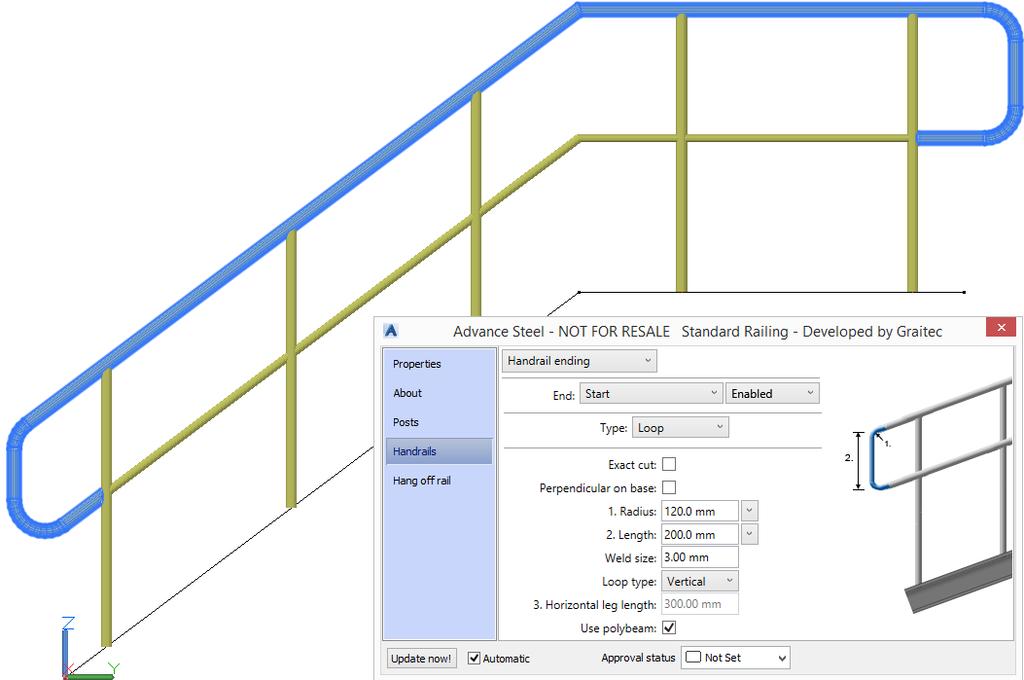The height and width of the screenshot is (680, 1024).
Task: Open the Approval status dropdown
Action: click(736, 658)
